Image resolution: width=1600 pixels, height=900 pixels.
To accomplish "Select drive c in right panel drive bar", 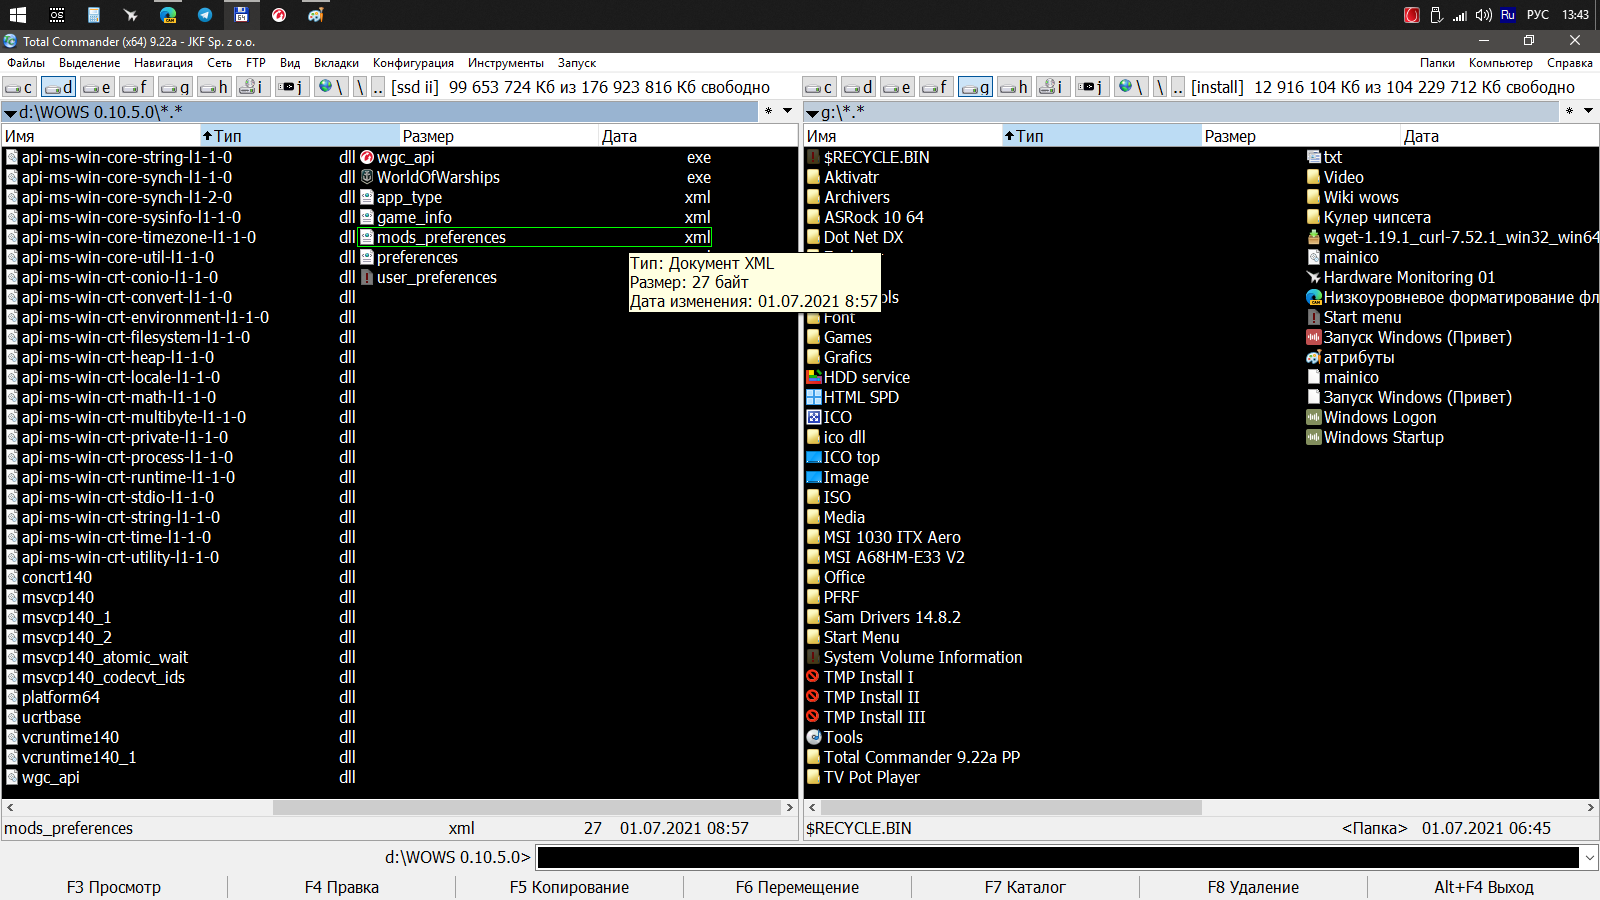I will pyautogui.click(x=820, y=87).
